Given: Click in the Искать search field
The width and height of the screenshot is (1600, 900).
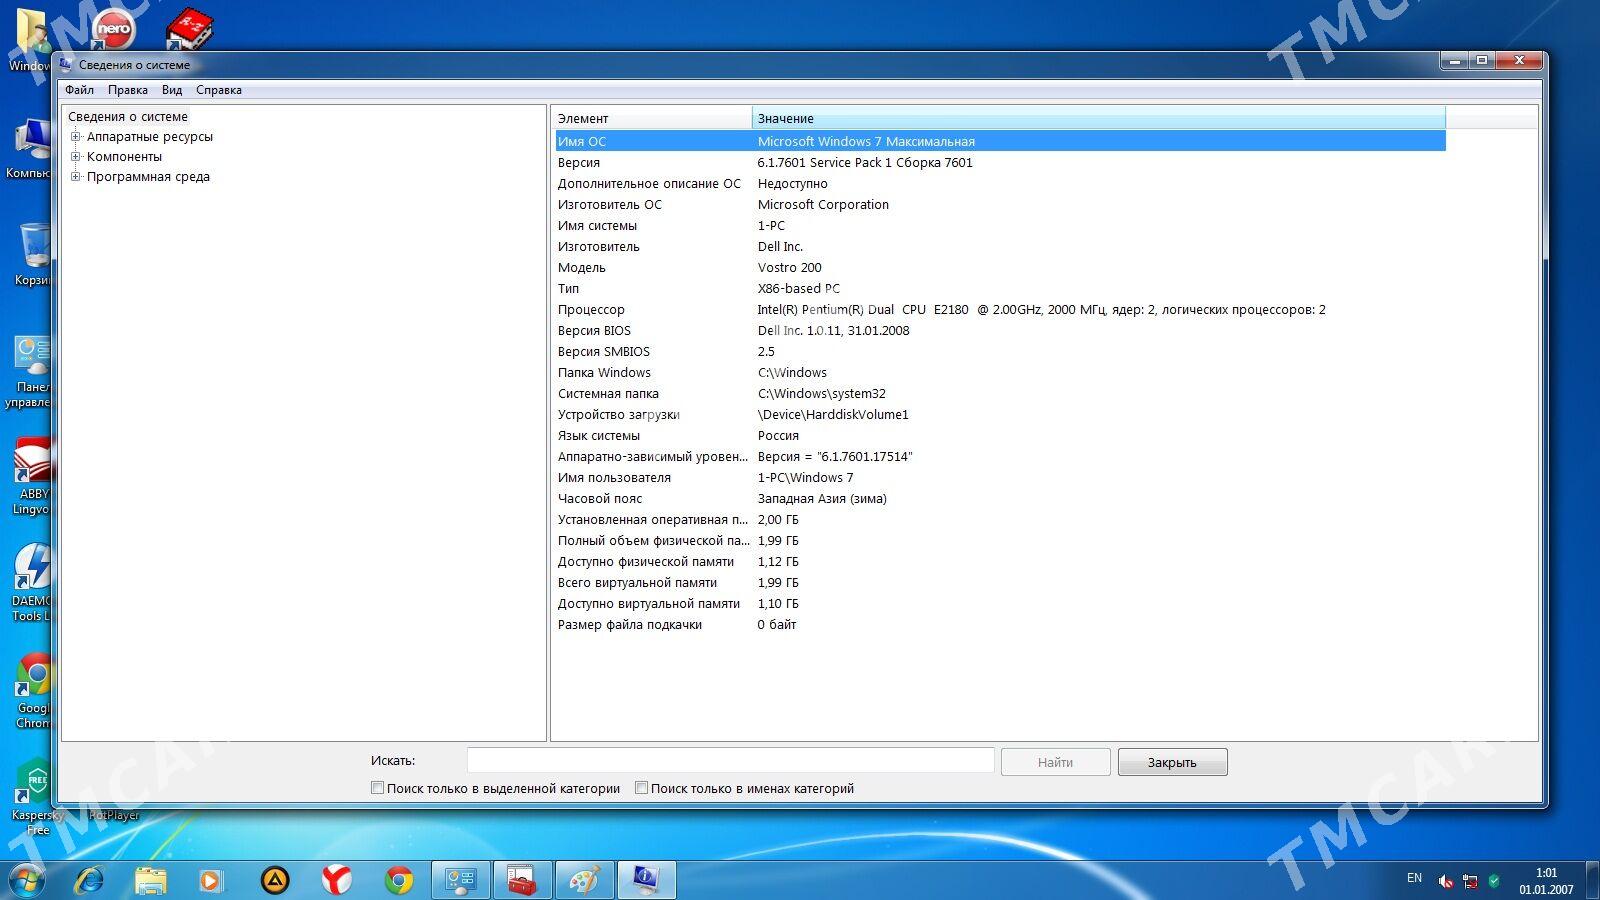Looking at the screenshot, I should click(x=730, y=760).
